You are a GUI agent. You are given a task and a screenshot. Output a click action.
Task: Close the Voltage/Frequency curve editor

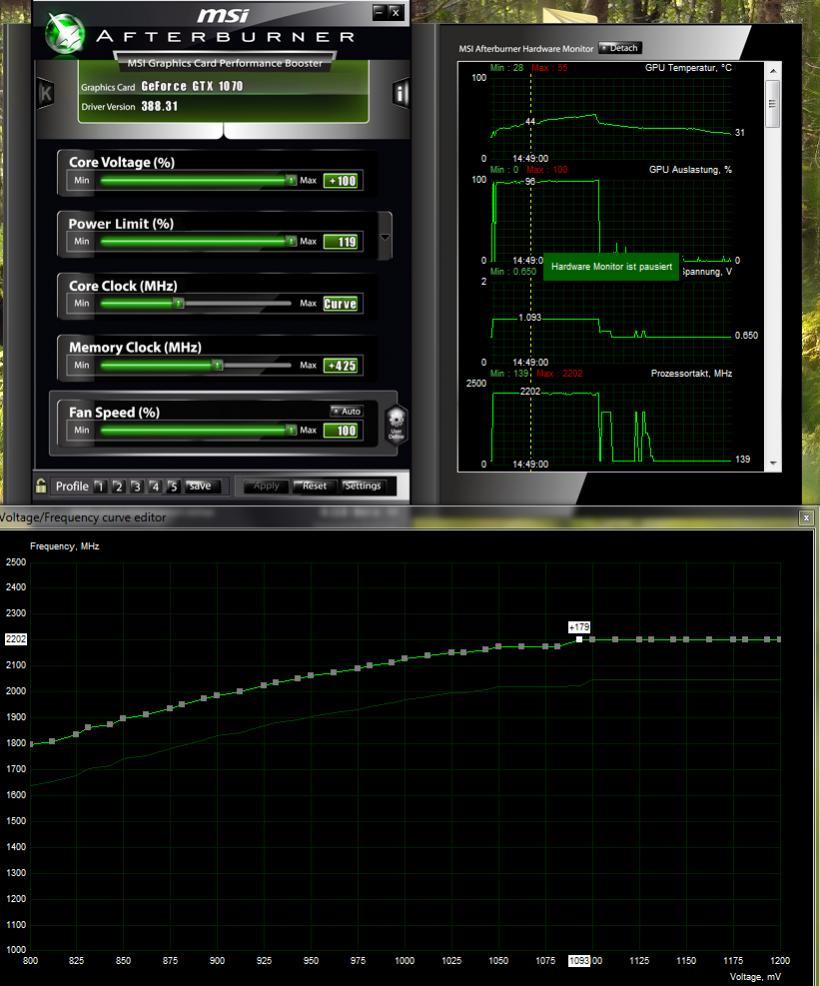coord(806,518)
